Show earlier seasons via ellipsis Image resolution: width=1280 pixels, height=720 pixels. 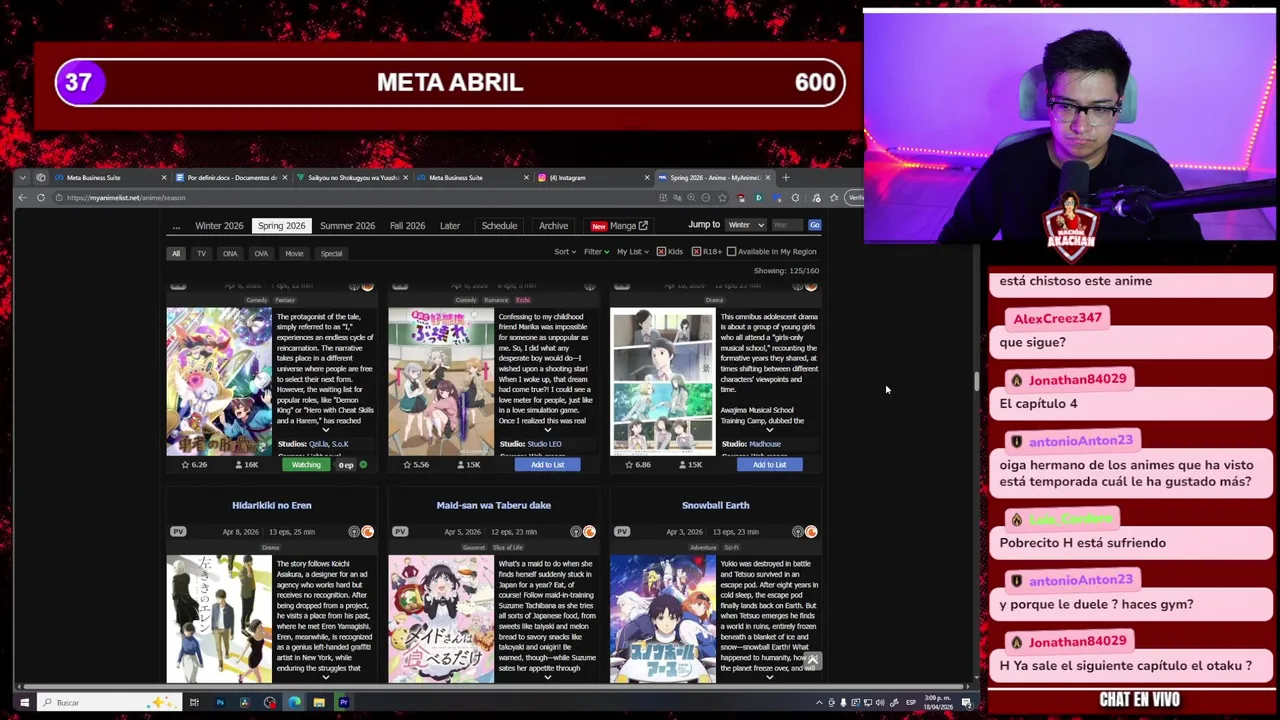pos(176,226)
